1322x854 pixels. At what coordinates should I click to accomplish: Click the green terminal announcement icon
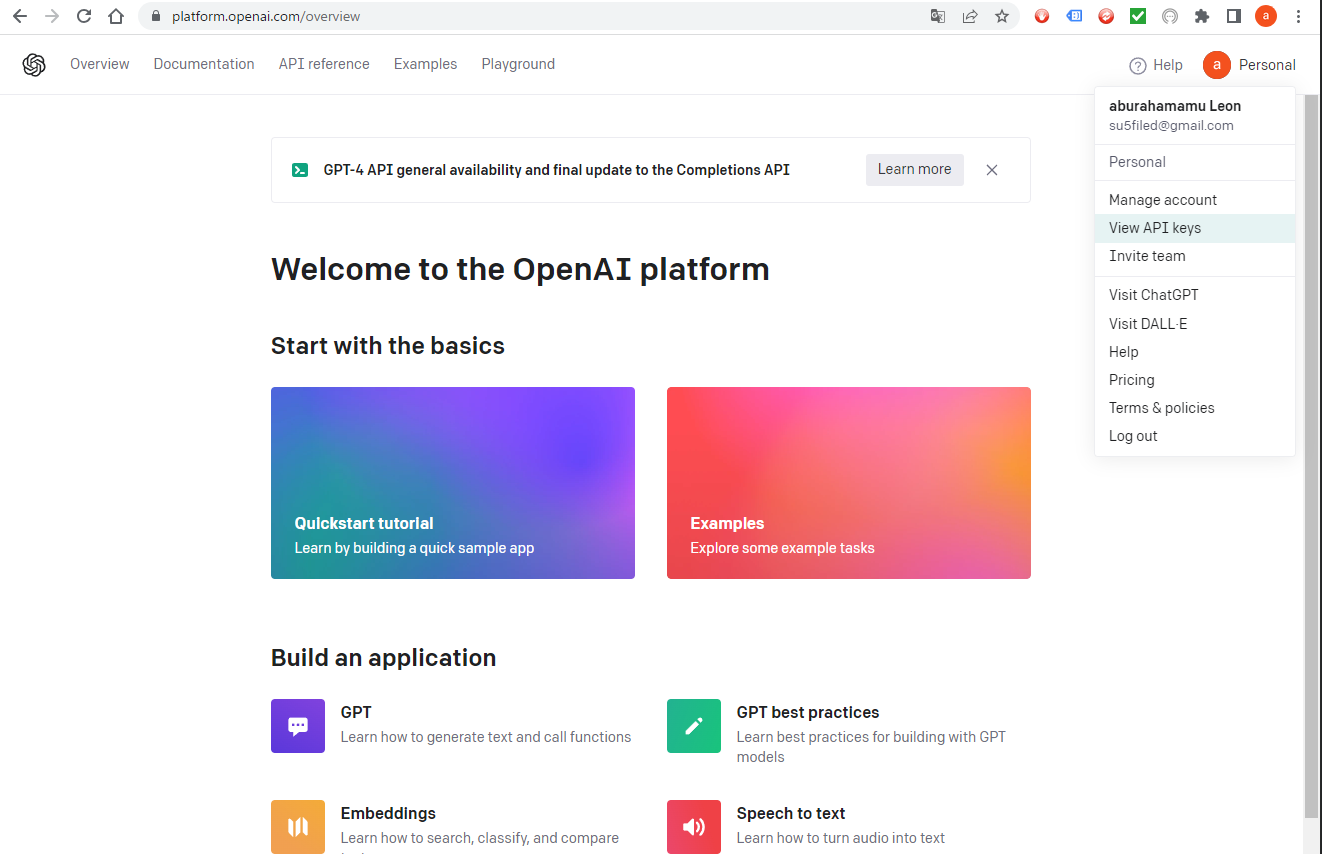pos(300,170)
